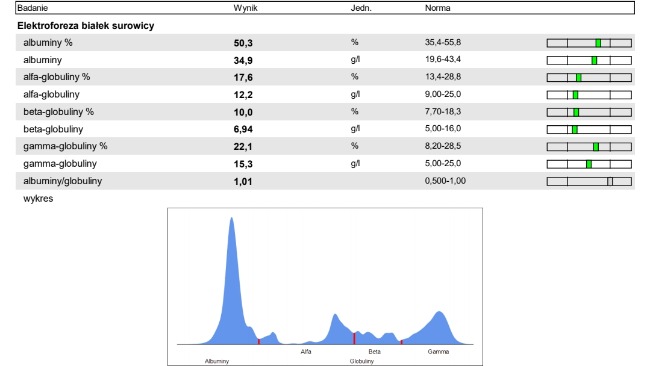Click the wykres label
Image resolution: width=650 pixels, height=366 pixels.
[x=38, y=199]
